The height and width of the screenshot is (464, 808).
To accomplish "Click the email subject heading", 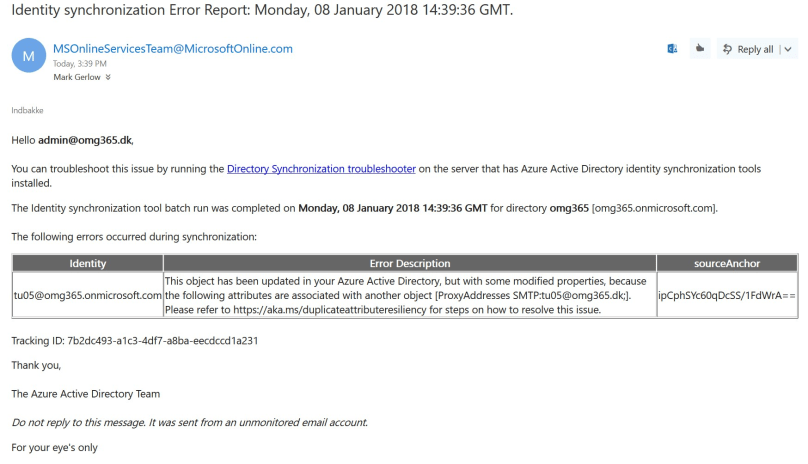I will click(x=261, y=11).
